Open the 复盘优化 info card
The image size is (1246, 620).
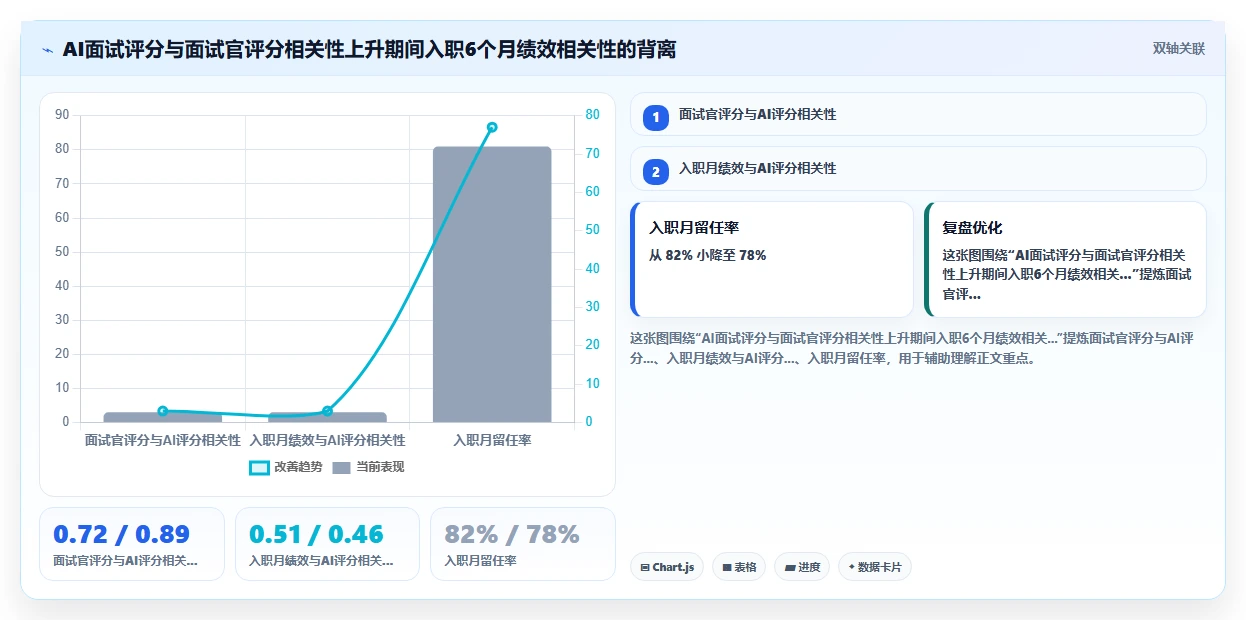click(x=1065, y=260)
